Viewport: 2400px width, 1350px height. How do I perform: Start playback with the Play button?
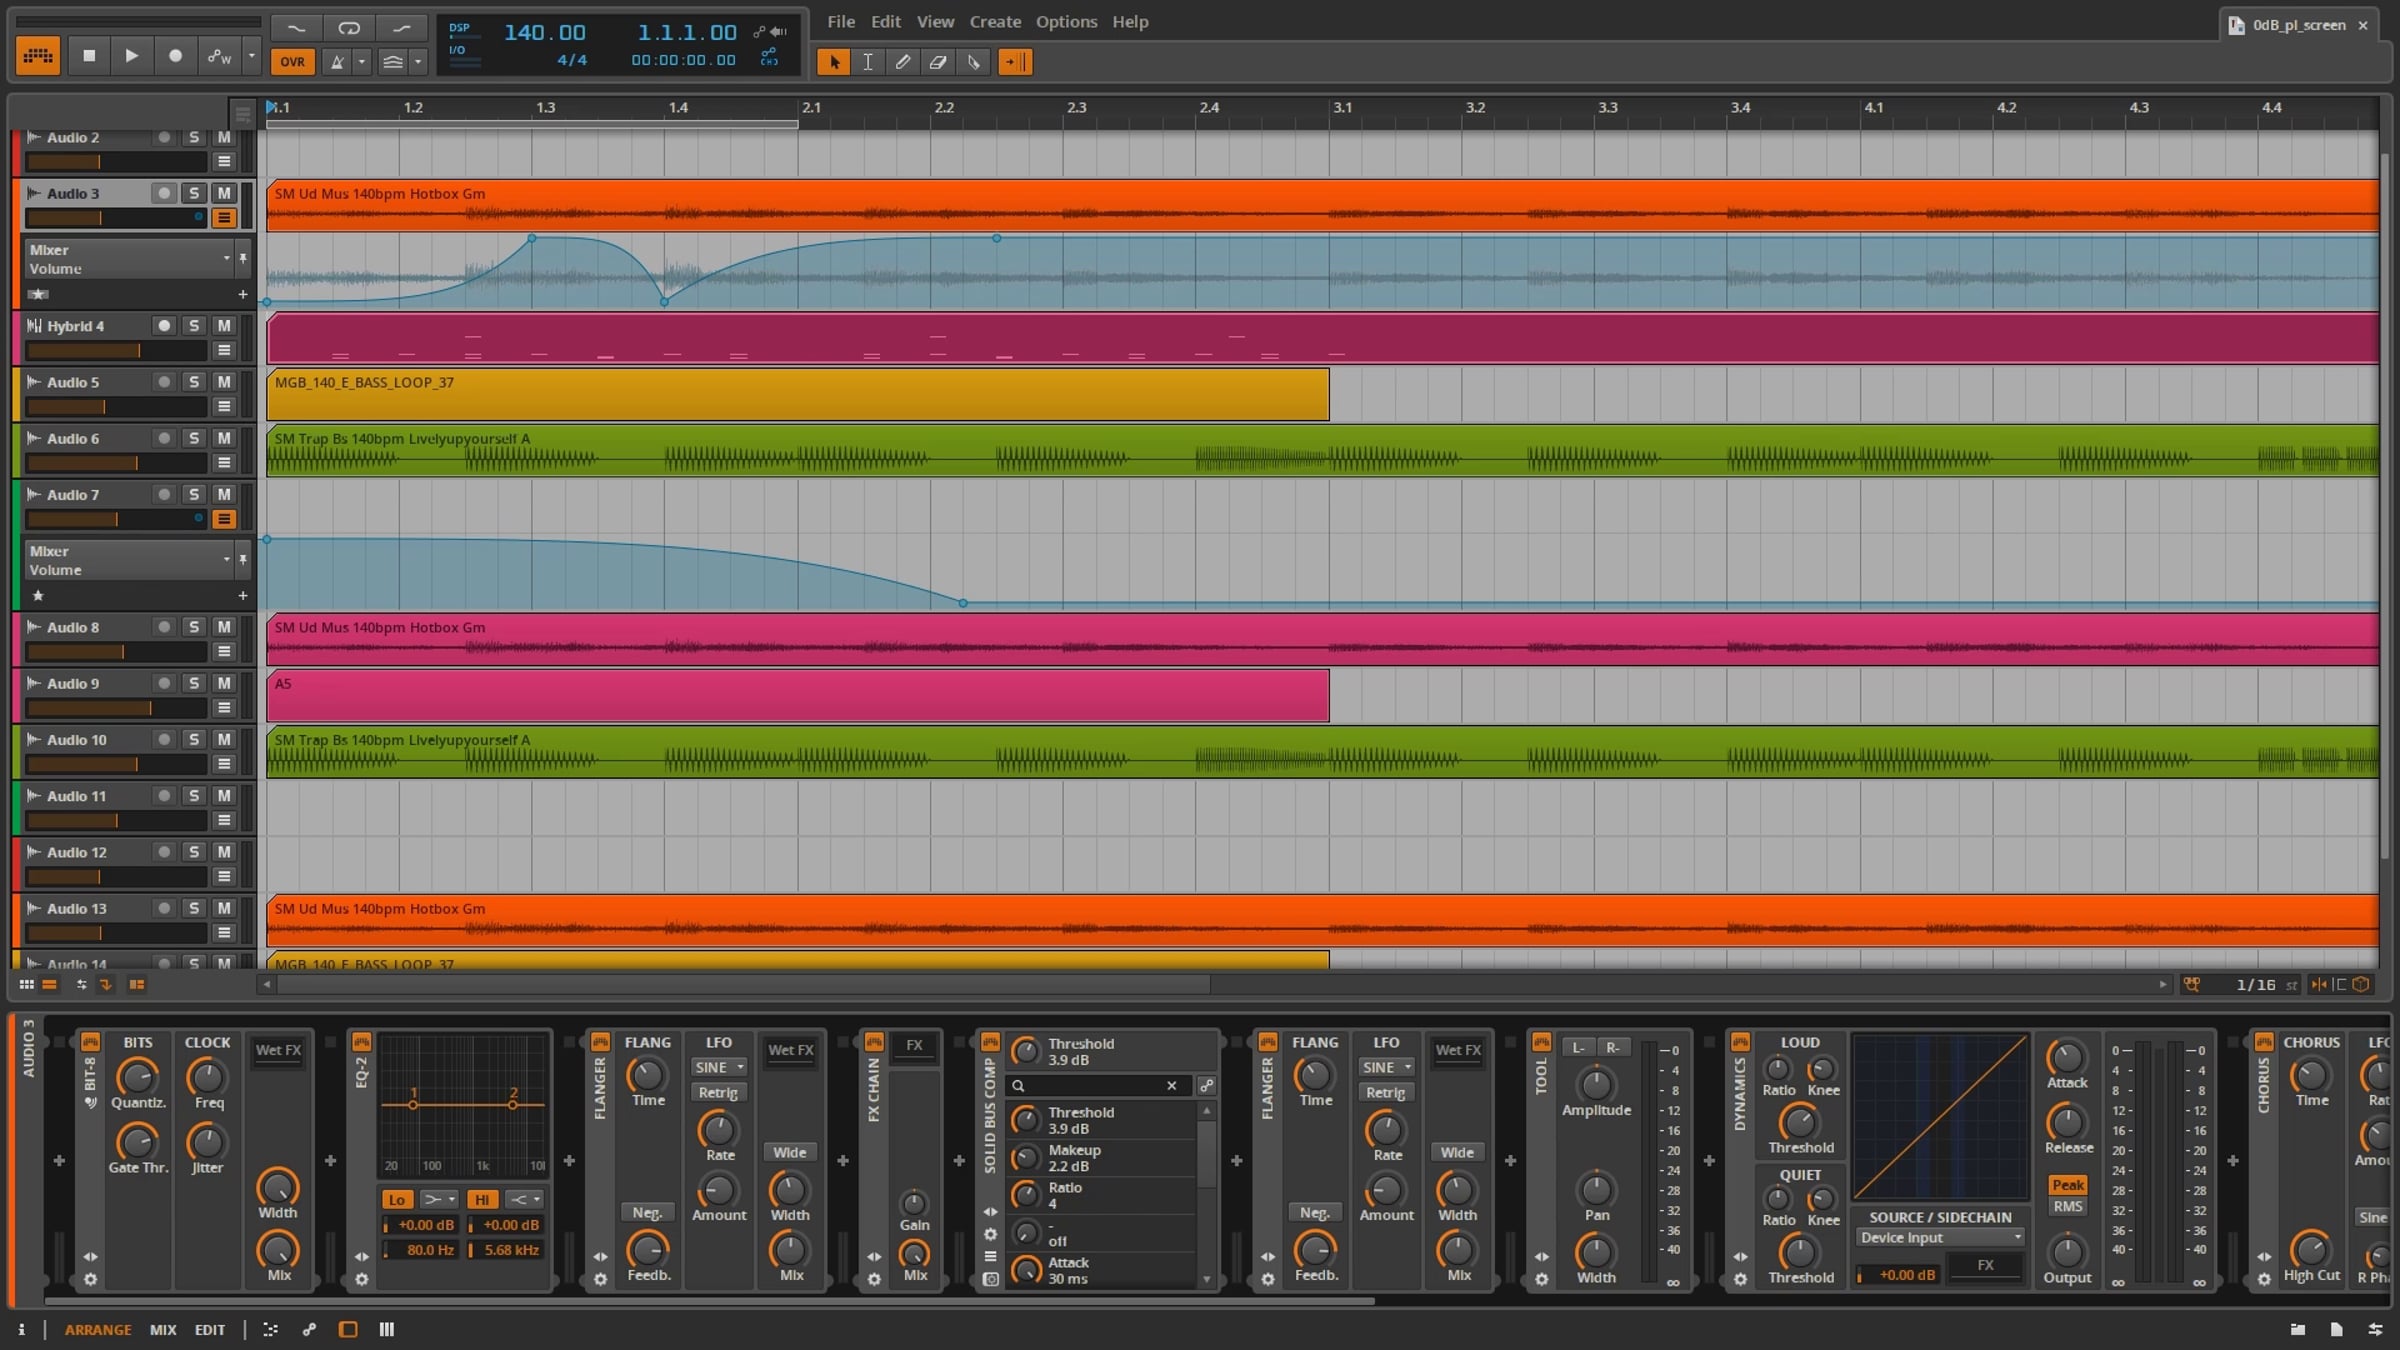(x=131, y=57)
